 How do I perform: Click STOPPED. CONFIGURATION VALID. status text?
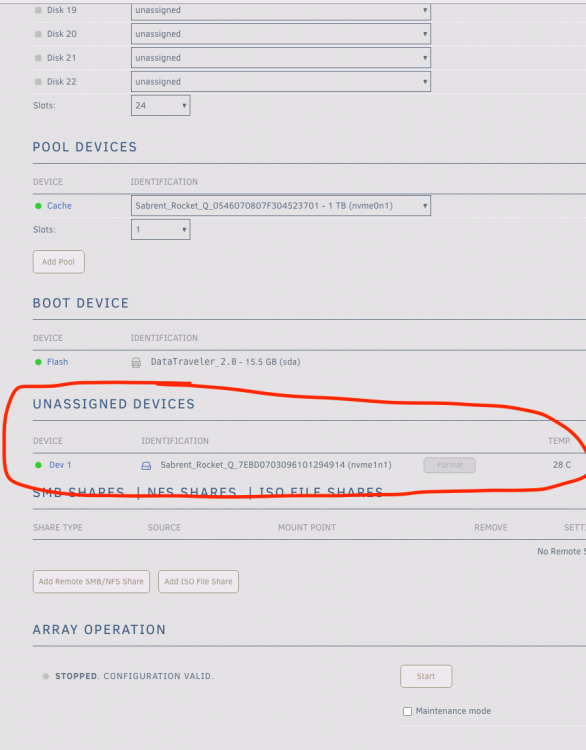[134, 676]
